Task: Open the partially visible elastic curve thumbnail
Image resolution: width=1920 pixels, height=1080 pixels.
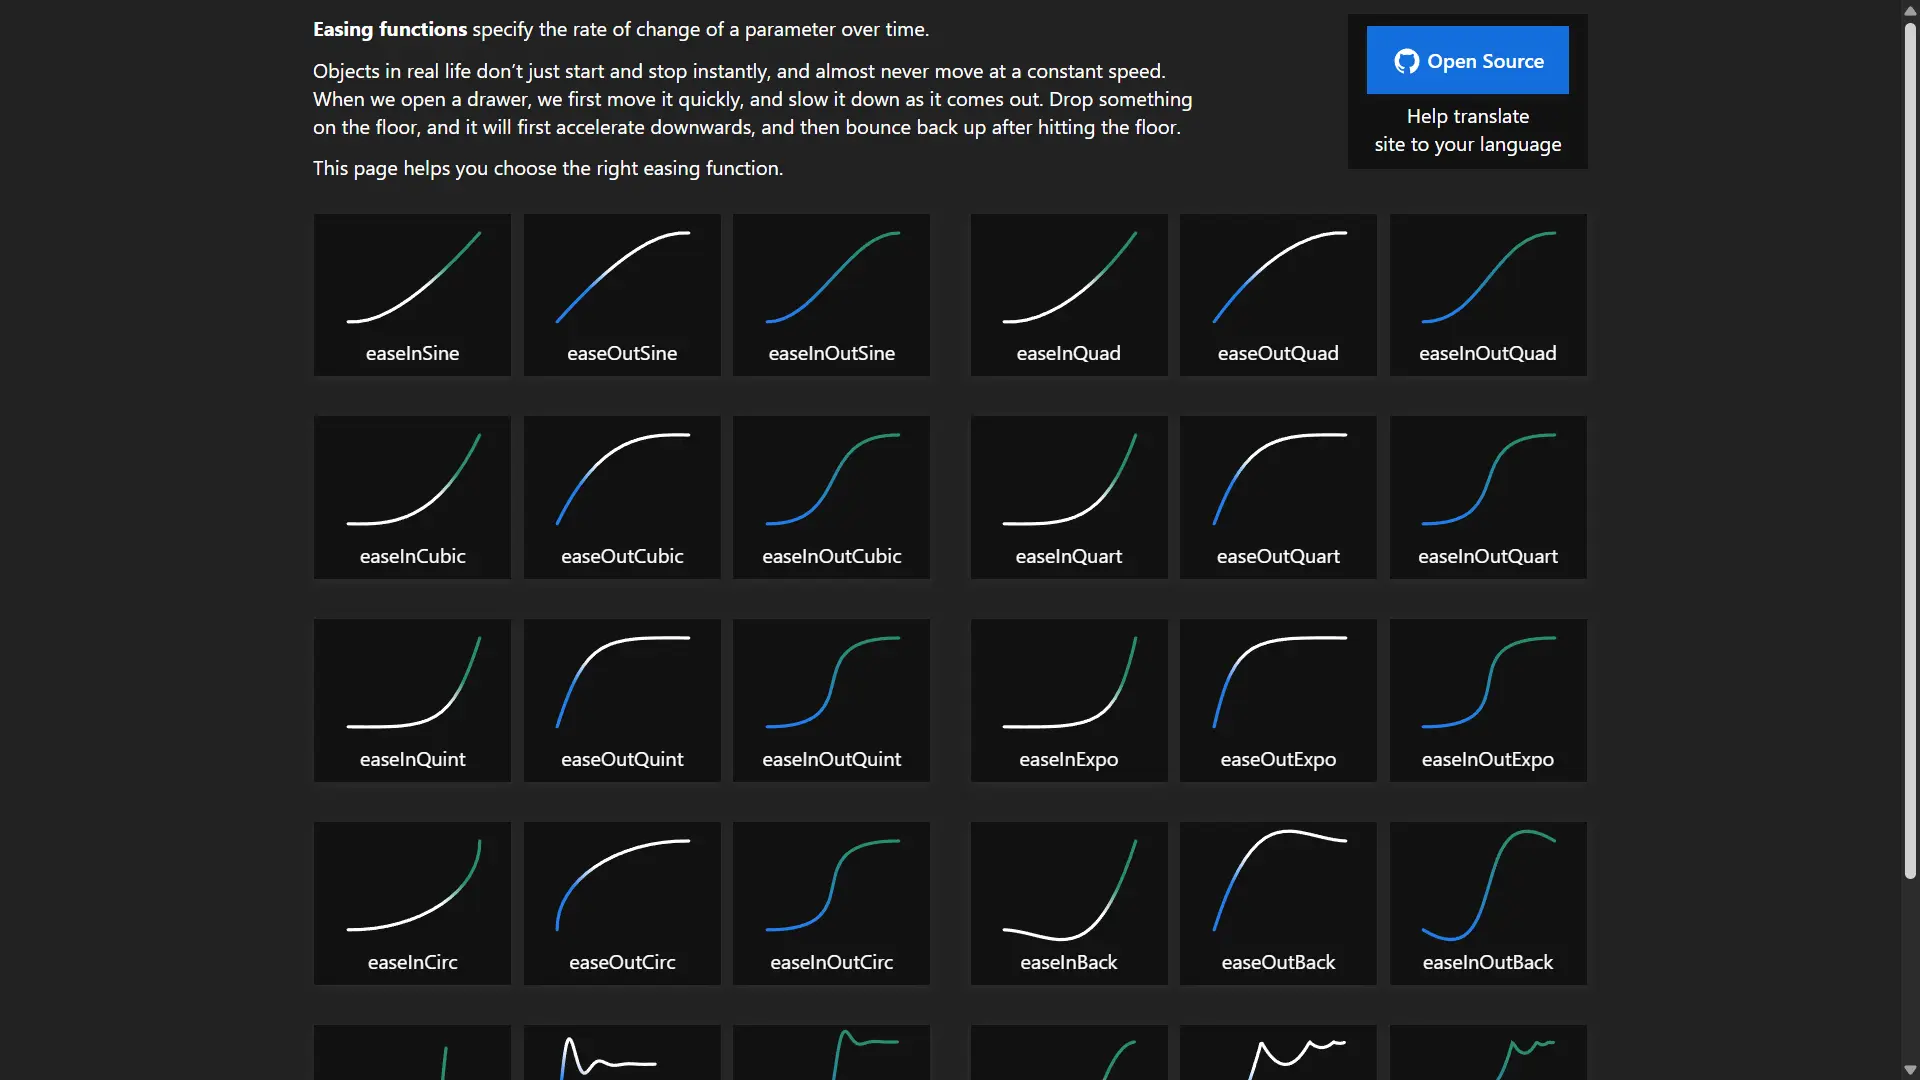Action: tap(622, 1055)
